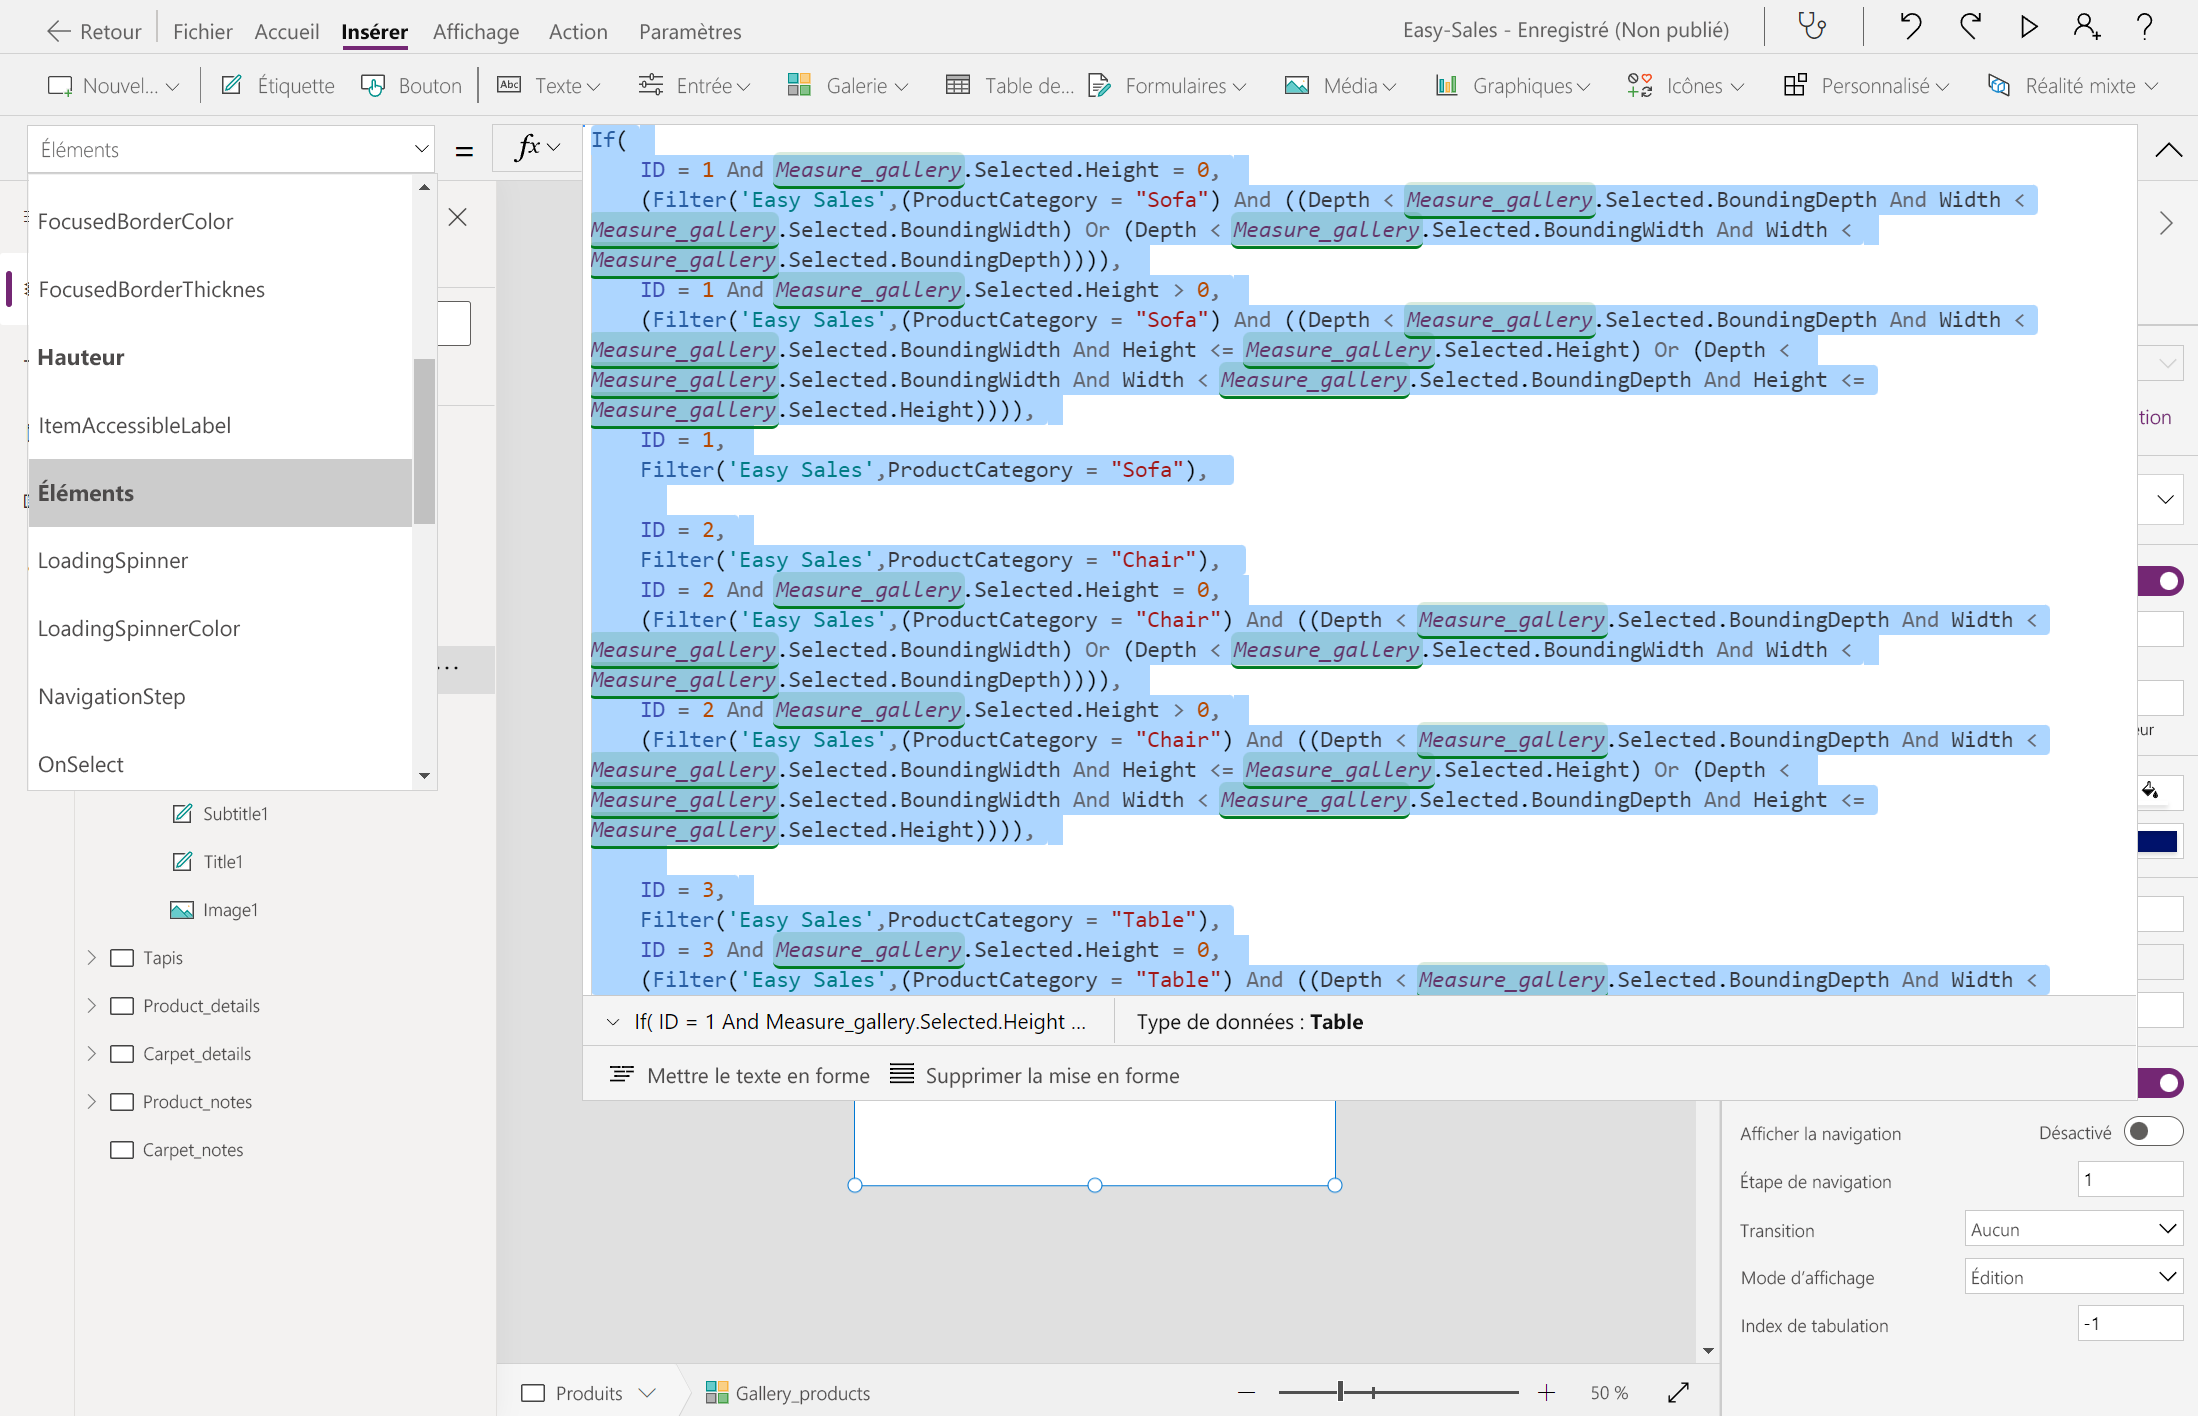
Task: Open the Icônes dropdown
Action: [1685, 85]
